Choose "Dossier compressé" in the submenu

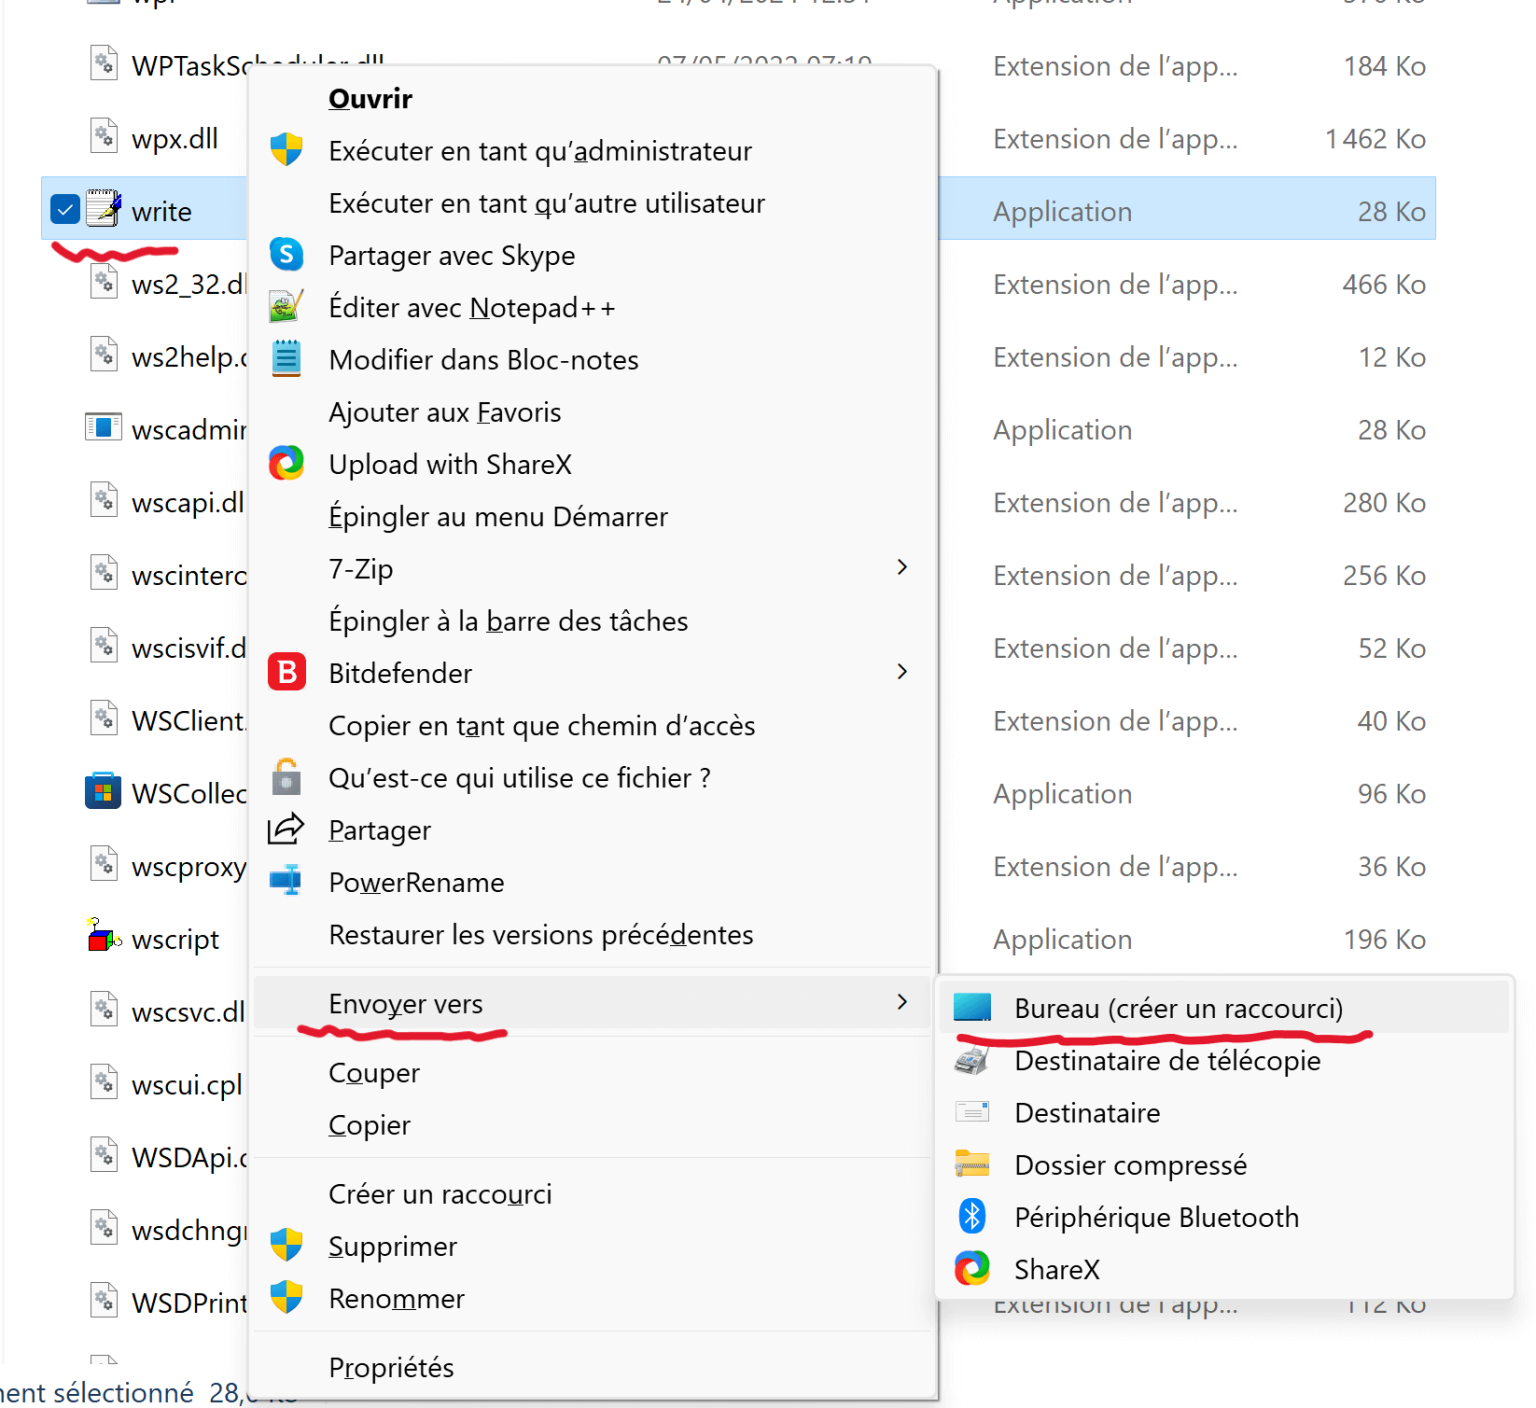coord(1131,1164)
